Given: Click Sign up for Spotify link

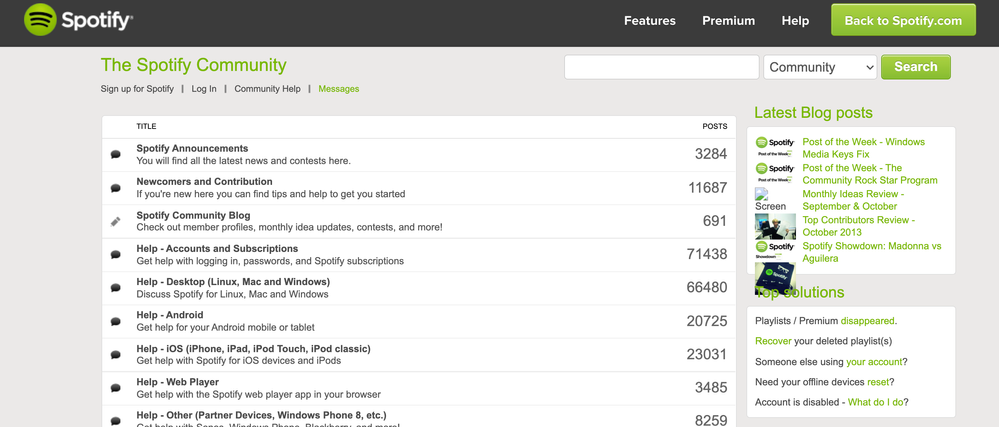Looking at the screenshot, I should (137, 89).
